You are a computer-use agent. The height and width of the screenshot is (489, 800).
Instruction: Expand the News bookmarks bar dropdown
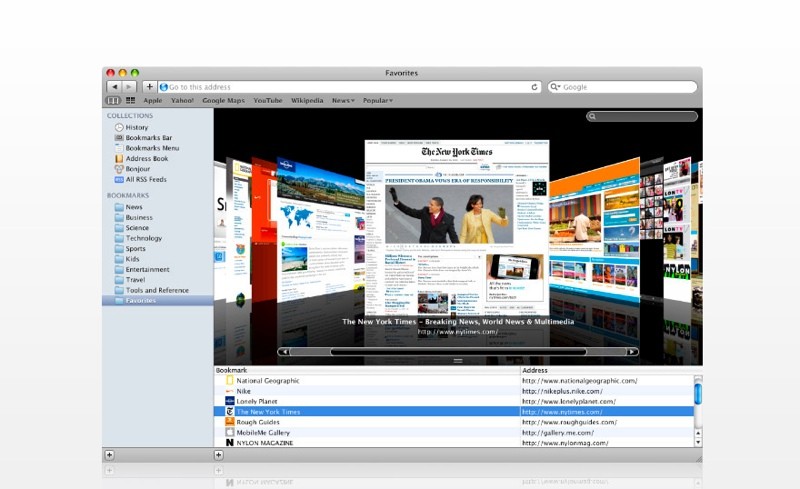342,101
